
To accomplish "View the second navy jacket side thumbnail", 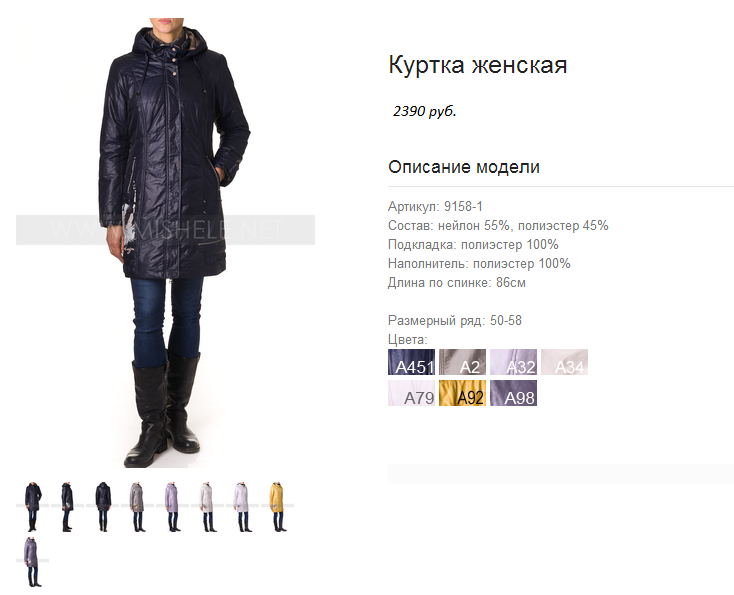I will coord(67,506).
